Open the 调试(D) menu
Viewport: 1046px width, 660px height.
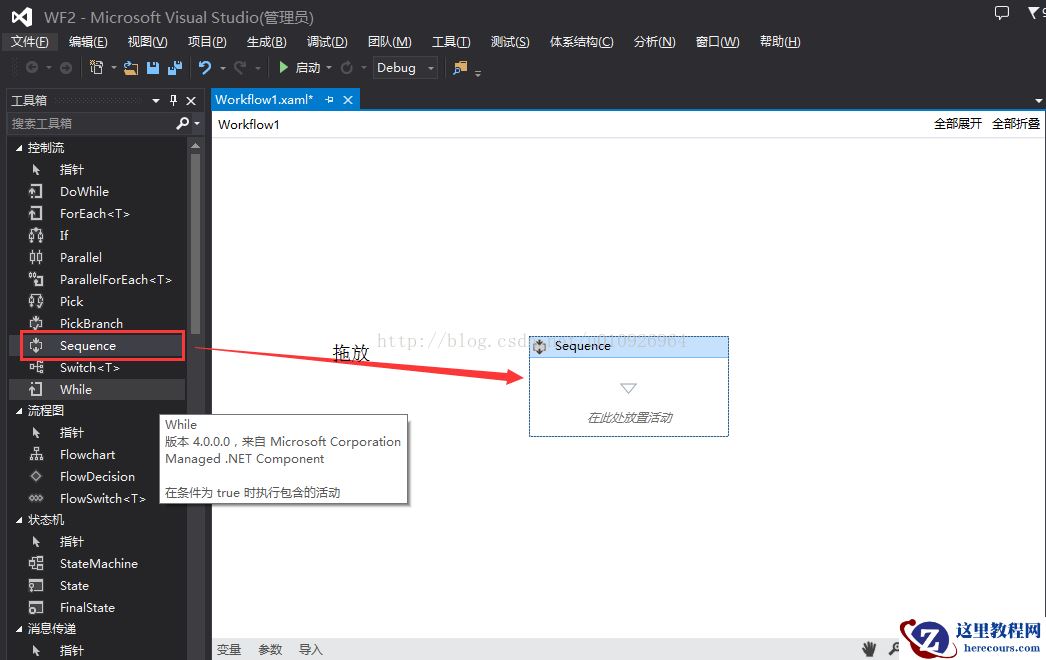coord(327,42)
